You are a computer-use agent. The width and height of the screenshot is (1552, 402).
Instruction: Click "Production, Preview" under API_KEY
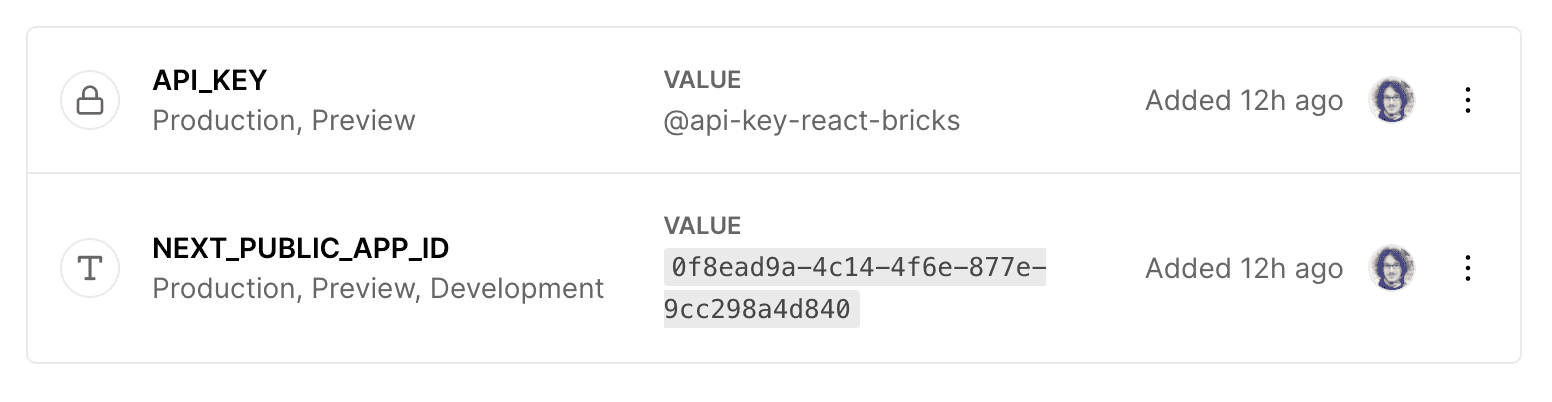[283, 121]
